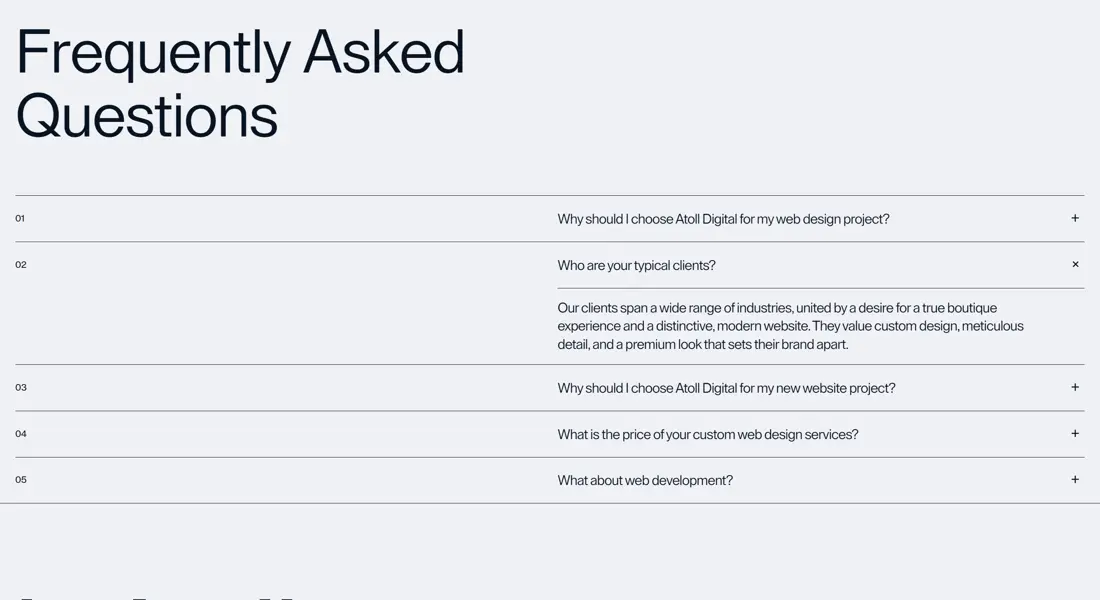1100x600 pixels.
Task: Click the plus icon beside question 03
Action: (x=1074, y=387)
